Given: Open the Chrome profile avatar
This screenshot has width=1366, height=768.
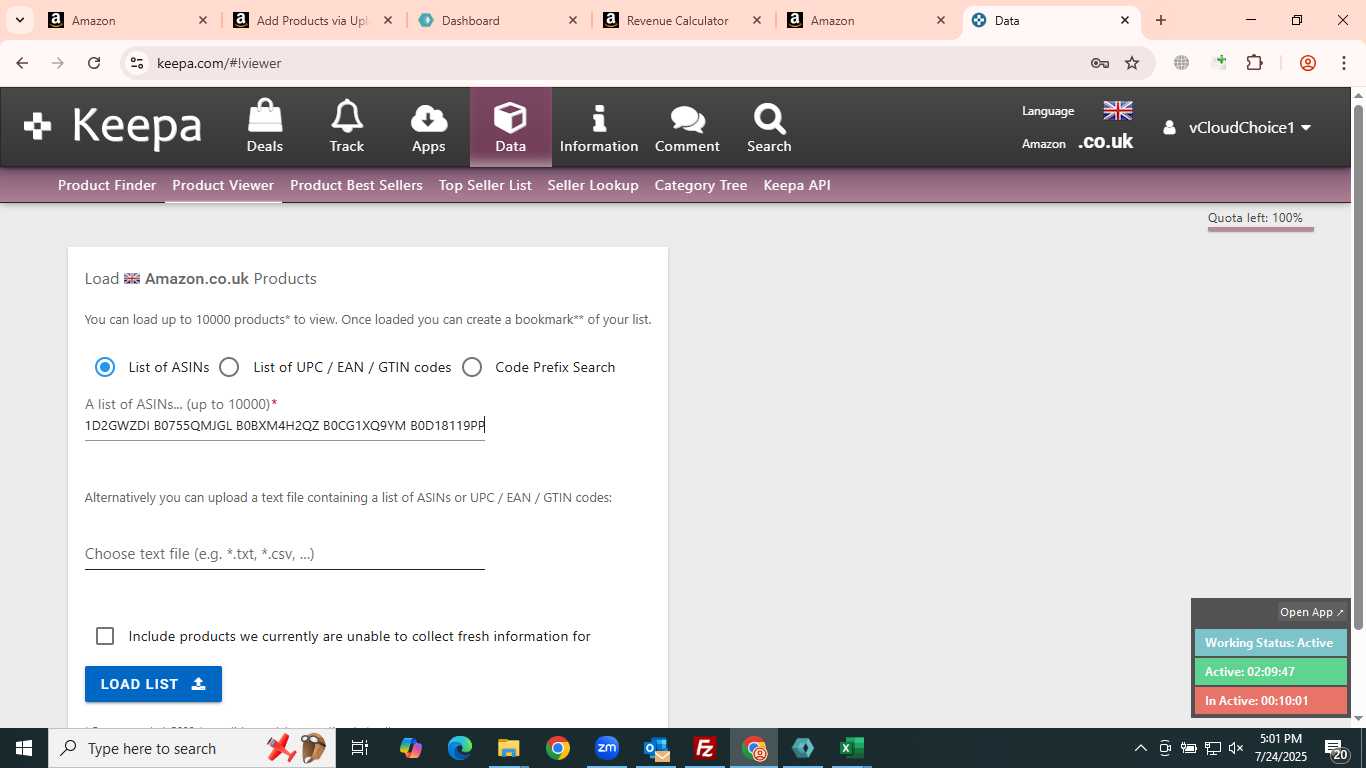Looking at the screenshot, I should coord(1307,63).
